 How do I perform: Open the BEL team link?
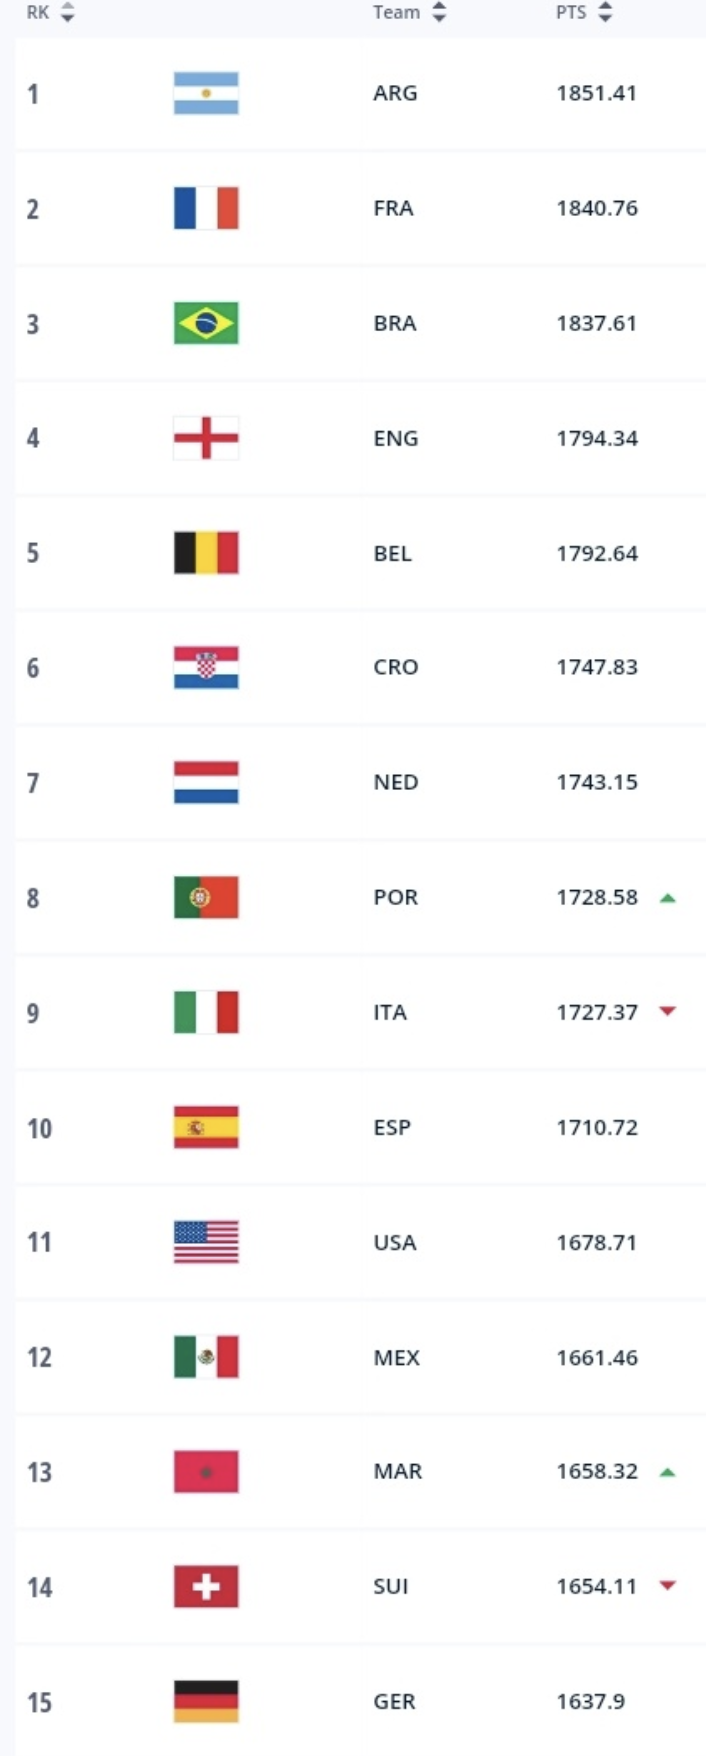tap(393, 553)
